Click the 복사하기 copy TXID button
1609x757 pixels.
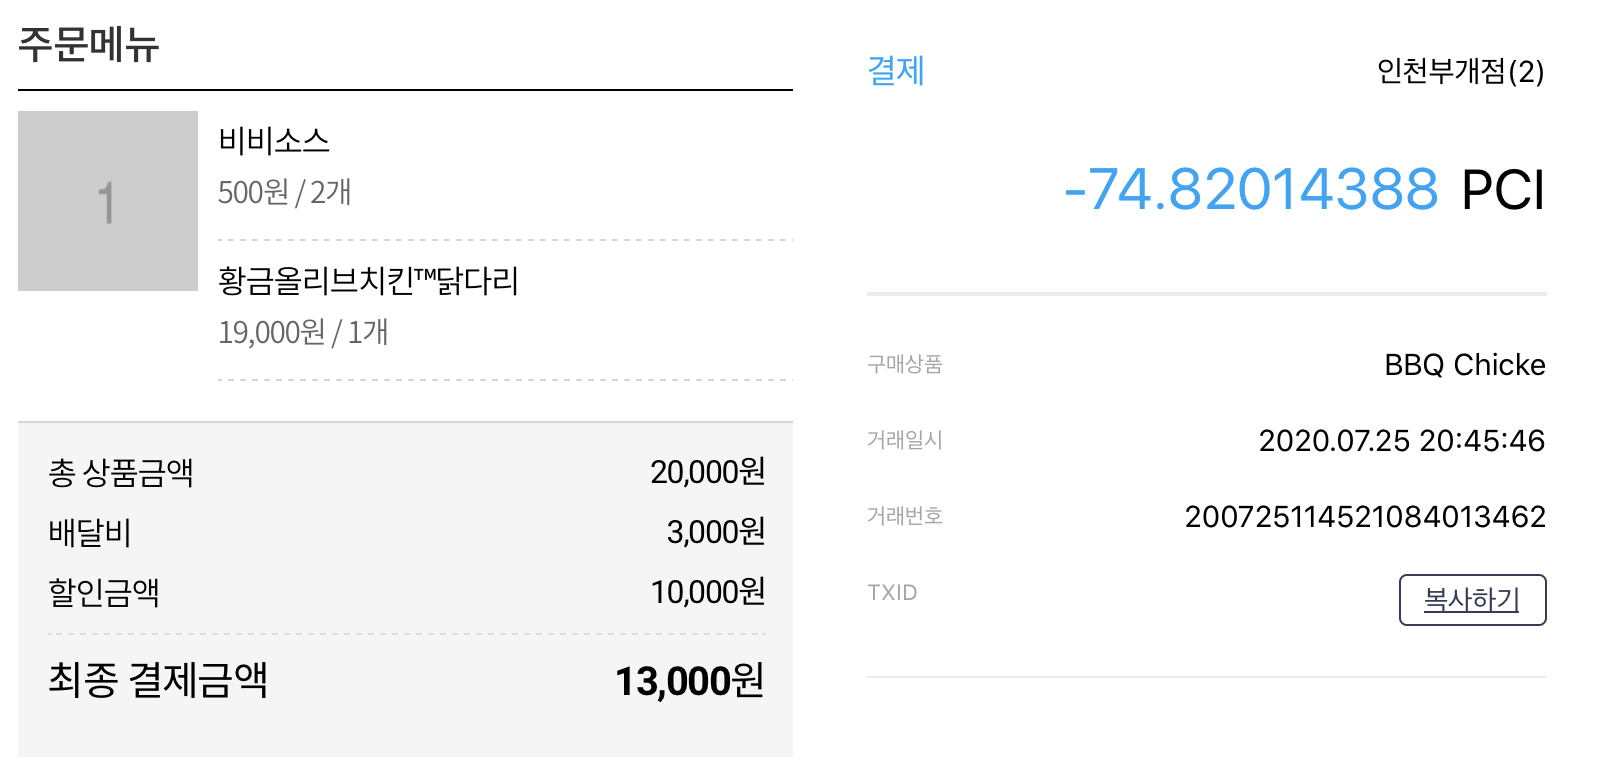pos(1472,600)
